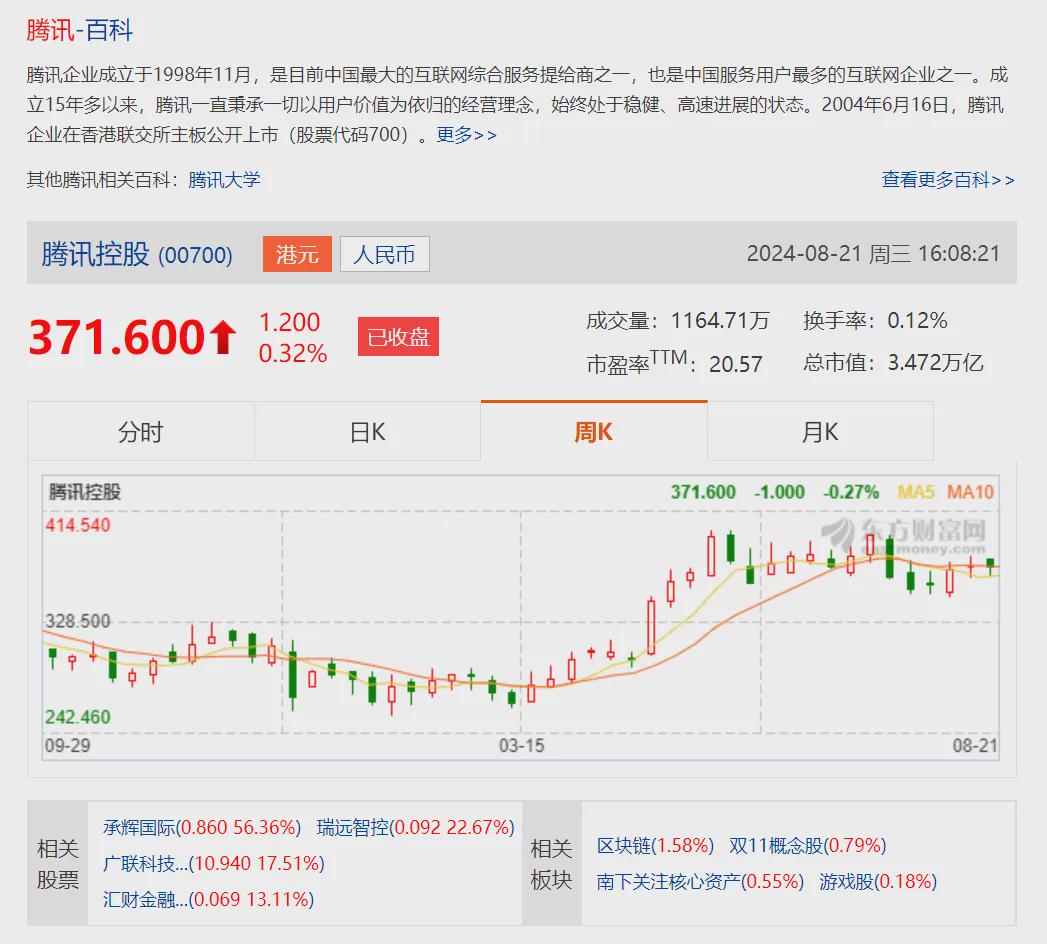Image resolution: width=1047 pixels, height=944 pixels.
Task: Click the price 371.600
Action: pos(117,337)
